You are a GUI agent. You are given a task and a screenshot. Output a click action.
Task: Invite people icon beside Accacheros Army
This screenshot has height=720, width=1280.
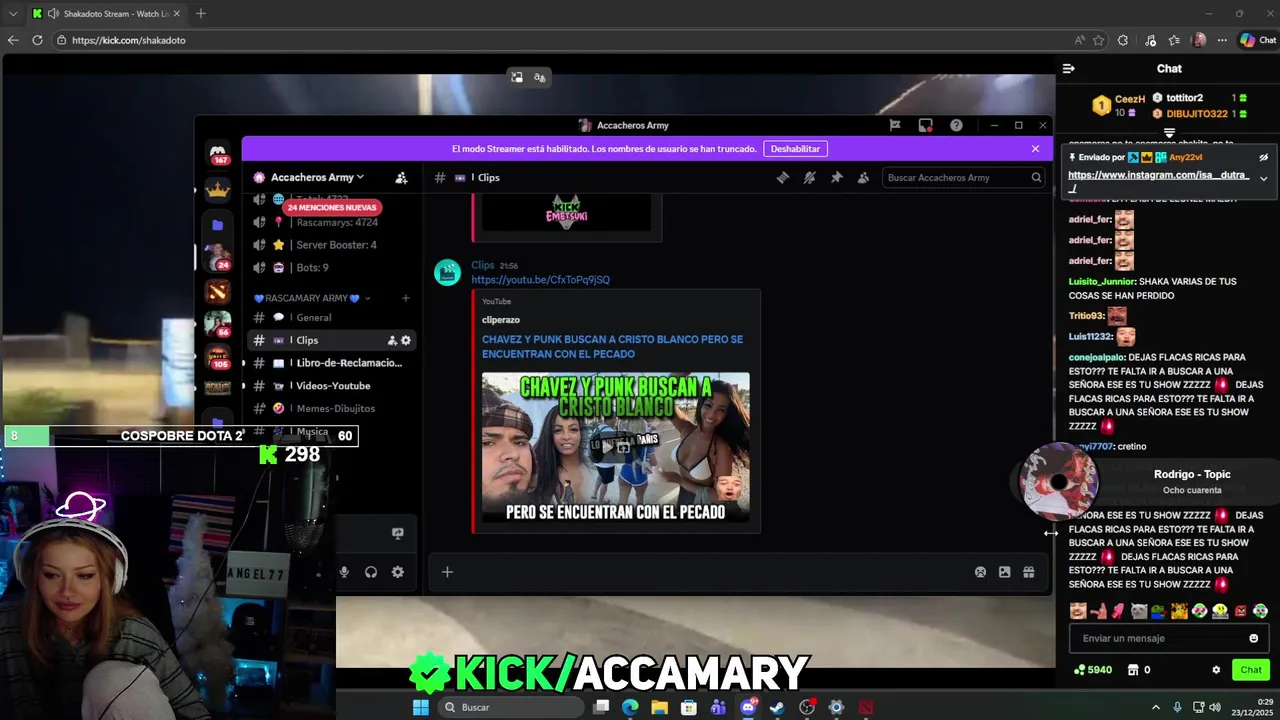pos(401,177)
